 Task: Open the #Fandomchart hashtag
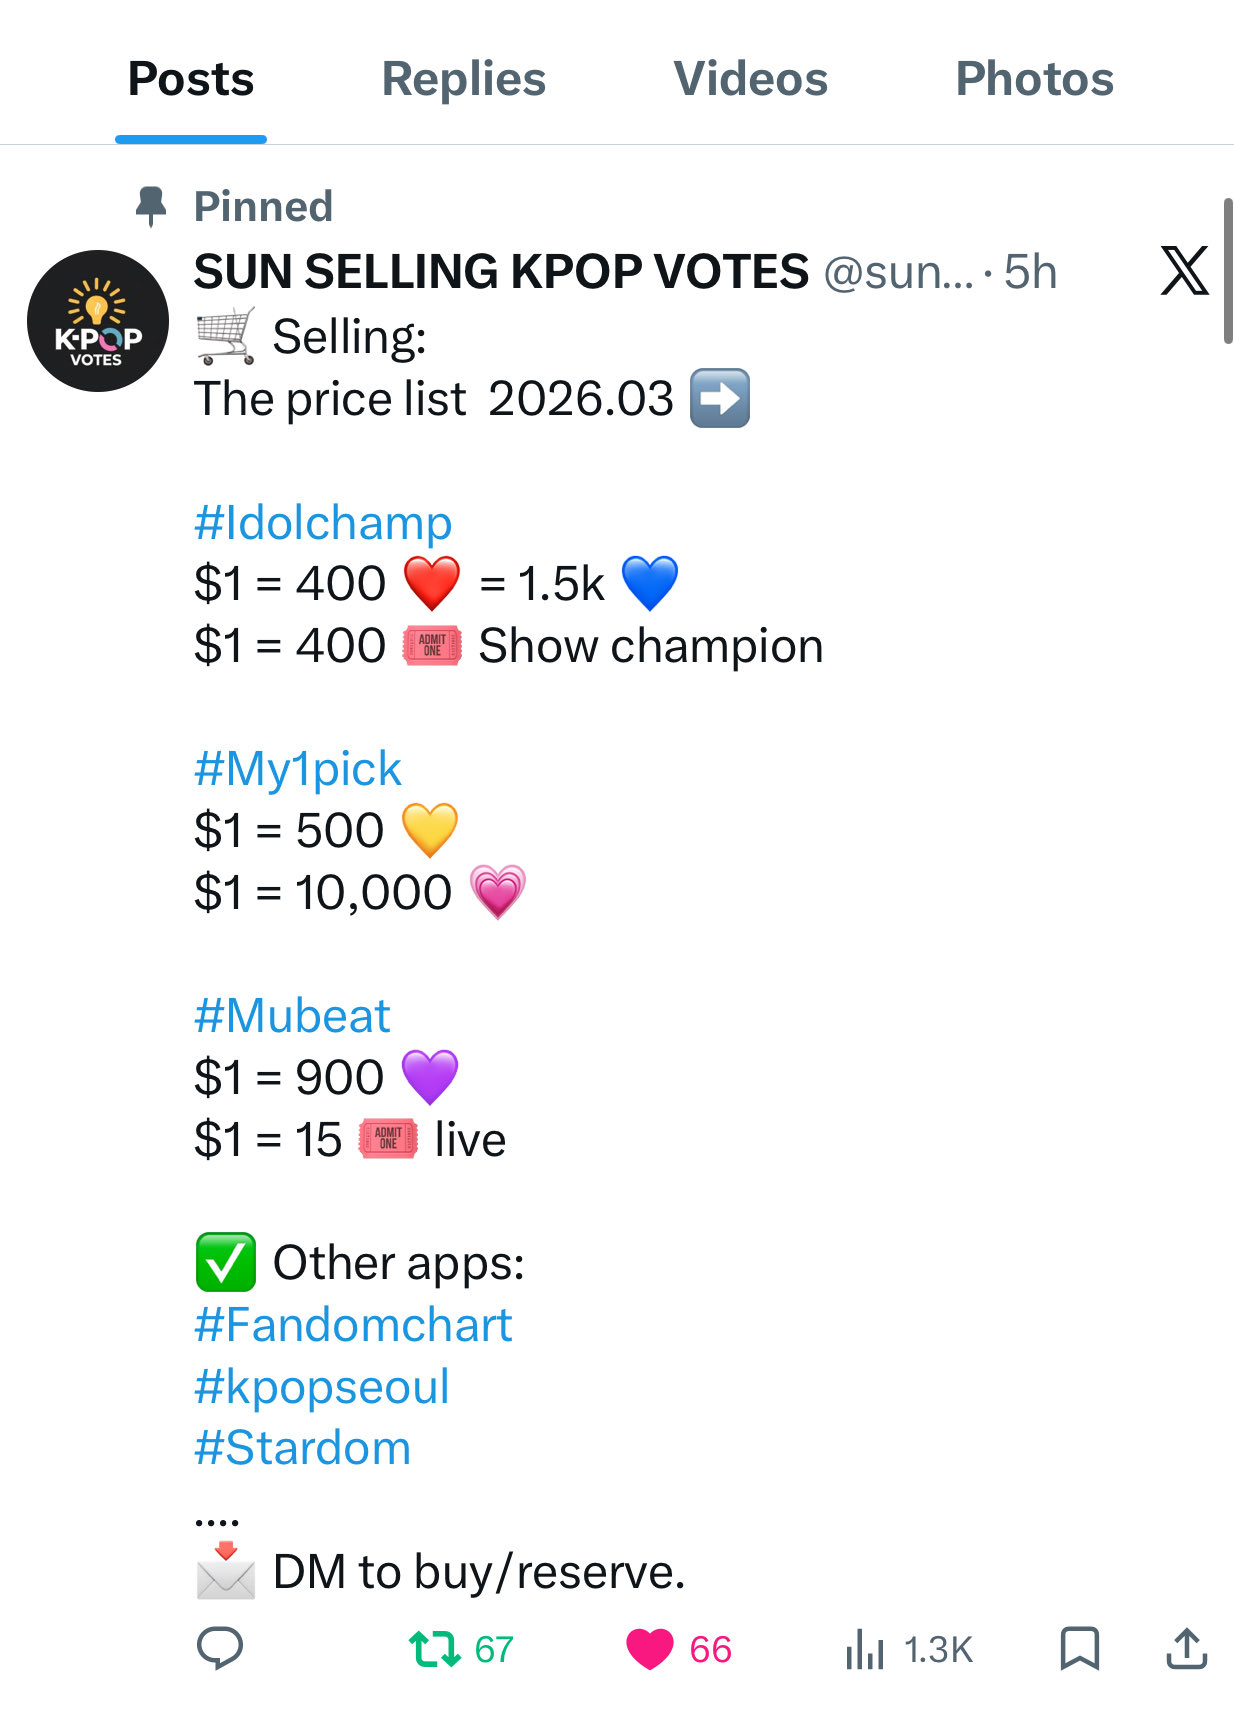click(353, 1324)
